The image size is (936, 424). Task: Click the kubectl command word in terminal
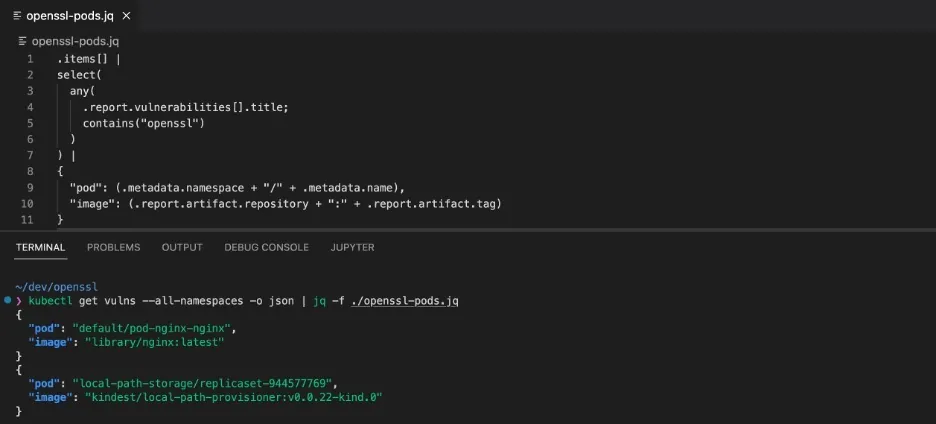pyautogui.click(x=51, y=301)
